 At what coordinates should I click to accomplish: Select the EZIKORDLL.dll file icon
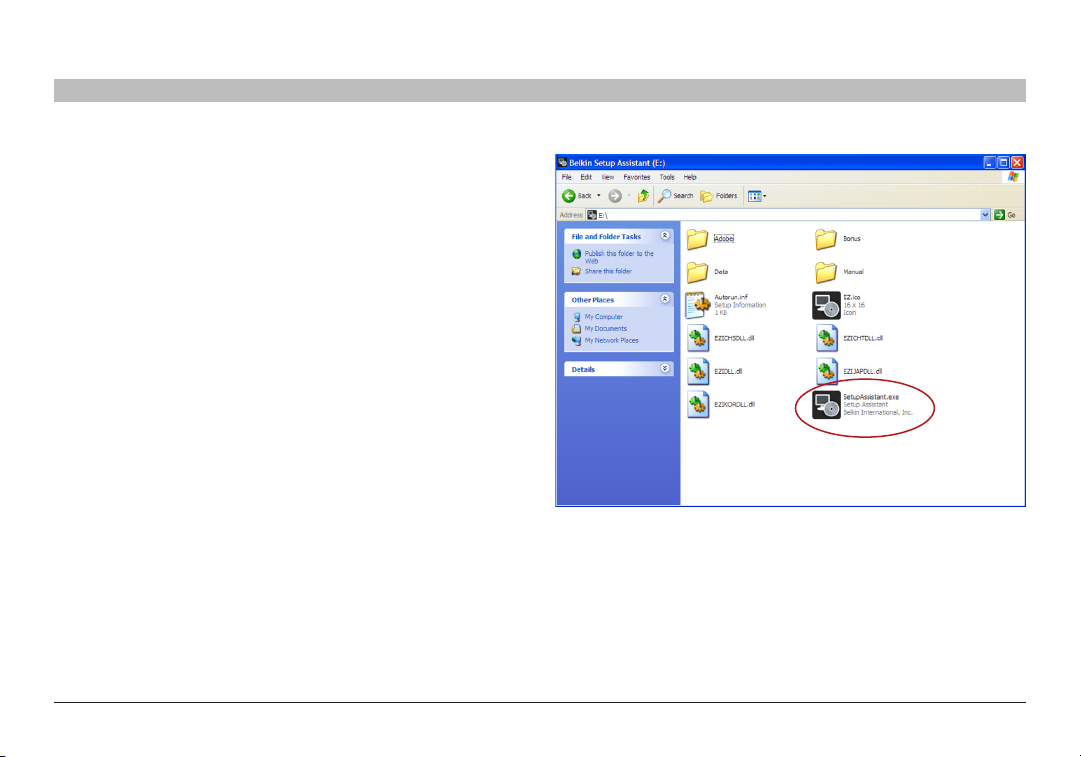click(x=698, y=405)
